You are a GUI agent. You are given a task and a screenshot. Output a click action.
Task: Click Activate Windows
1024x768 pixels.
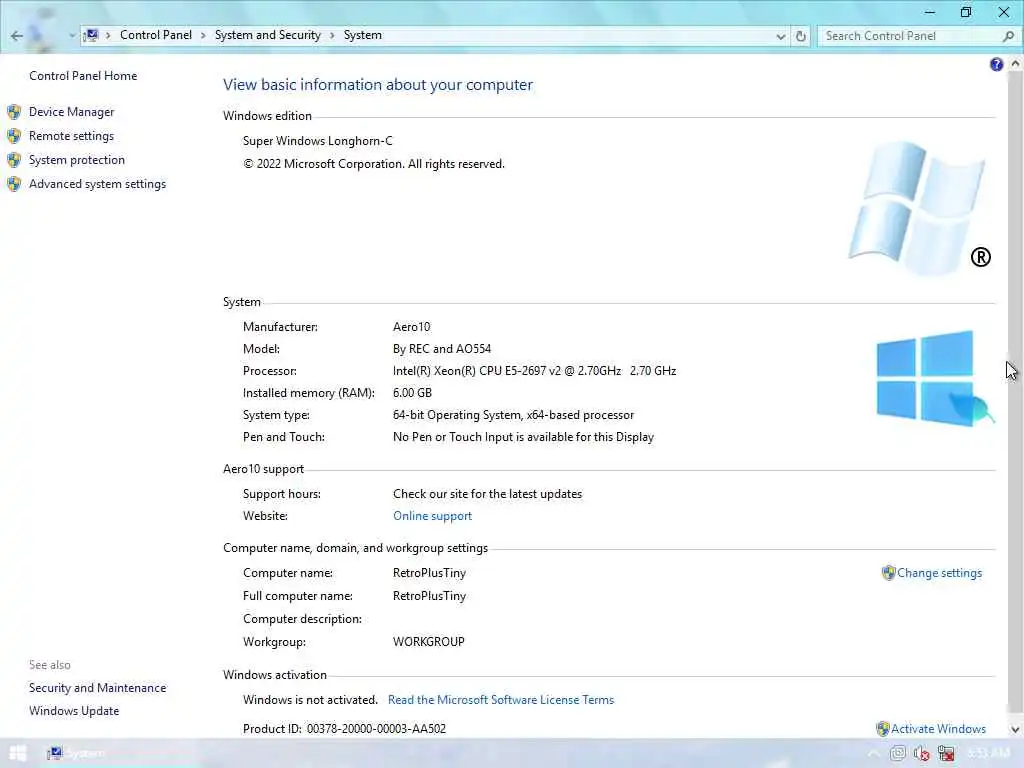tap(938, 729)
